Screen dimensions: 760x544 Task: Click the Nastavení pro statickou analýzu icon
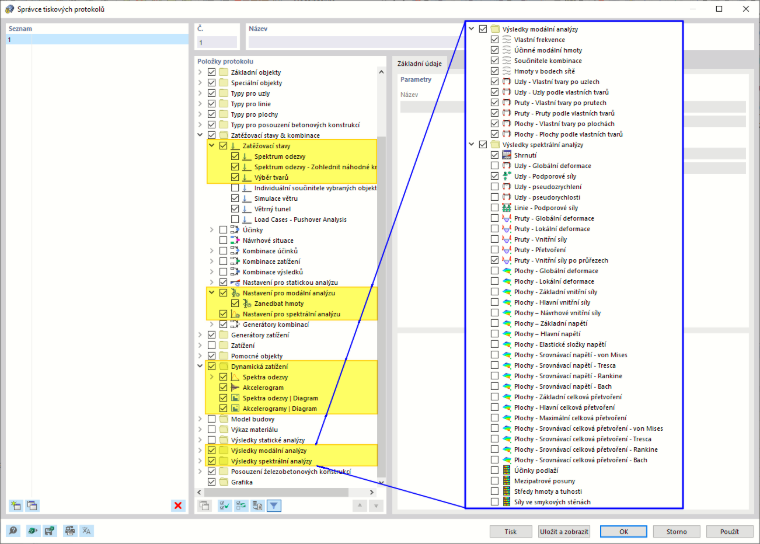click(235, 283)
